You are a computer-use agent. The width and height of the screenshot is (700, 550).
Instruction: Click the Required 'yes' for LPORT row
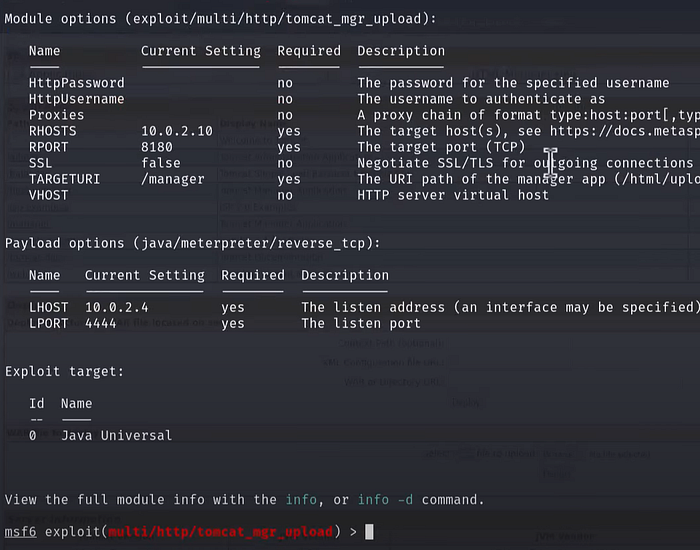(x=233, y=324)
